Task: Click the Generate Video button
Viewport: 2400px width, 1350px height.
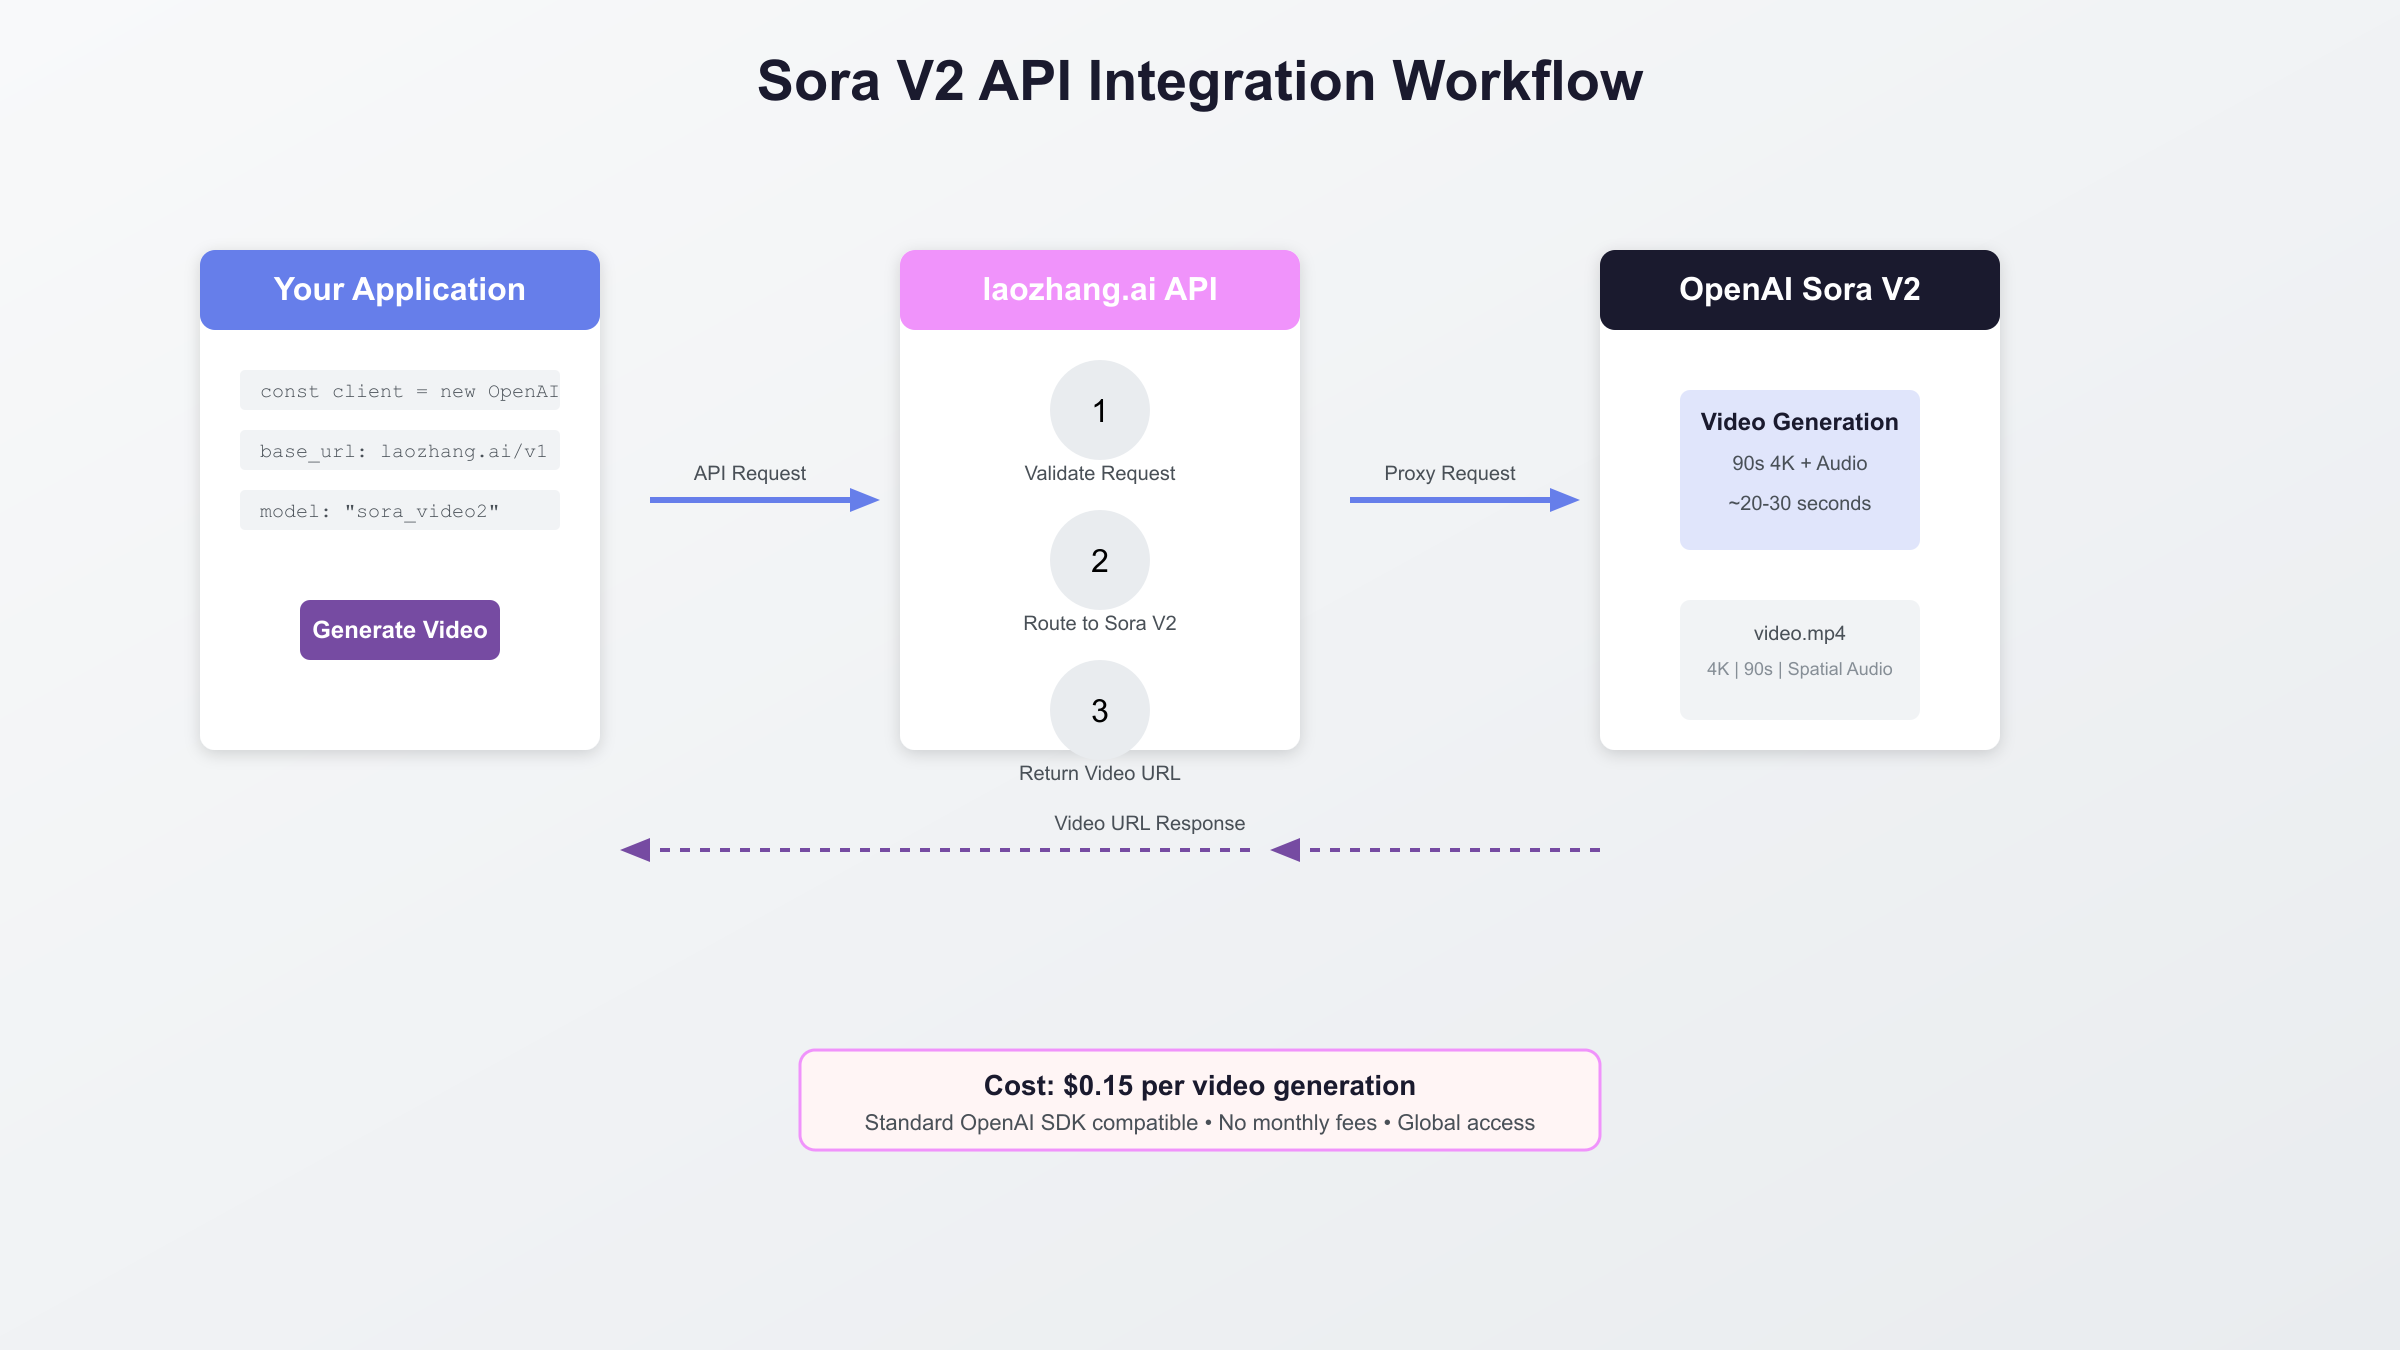Action: [399, 630]
